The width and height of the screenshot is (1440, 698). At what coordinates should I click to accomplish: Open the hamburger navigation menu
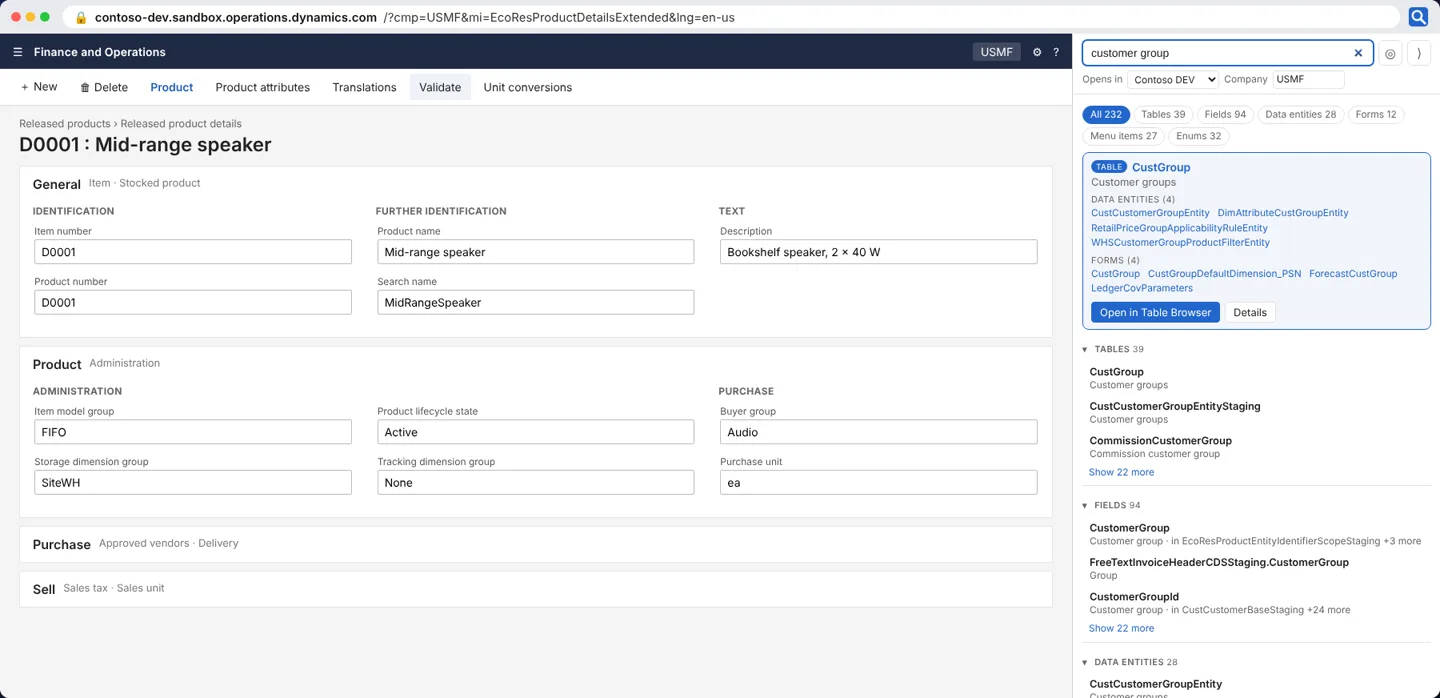(17, 52)
